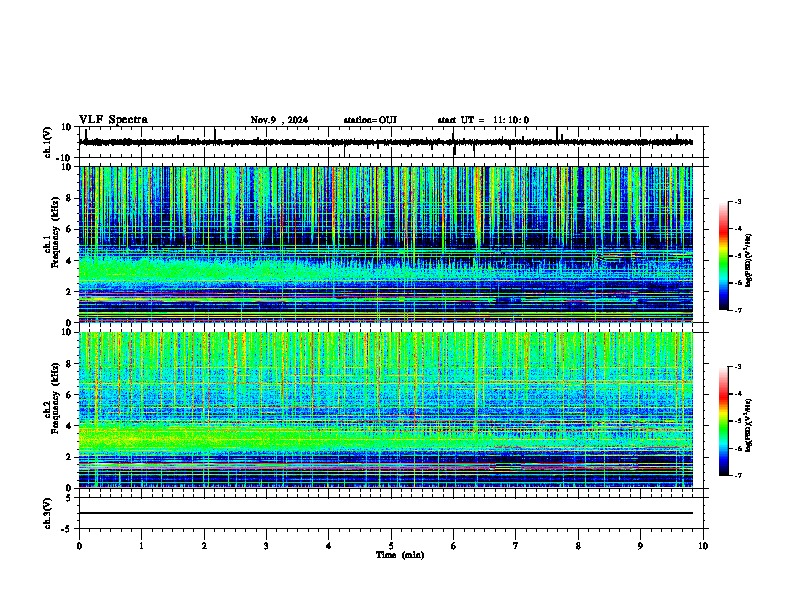Click the "start UT = 11:10:0" header text

[483, 120]
